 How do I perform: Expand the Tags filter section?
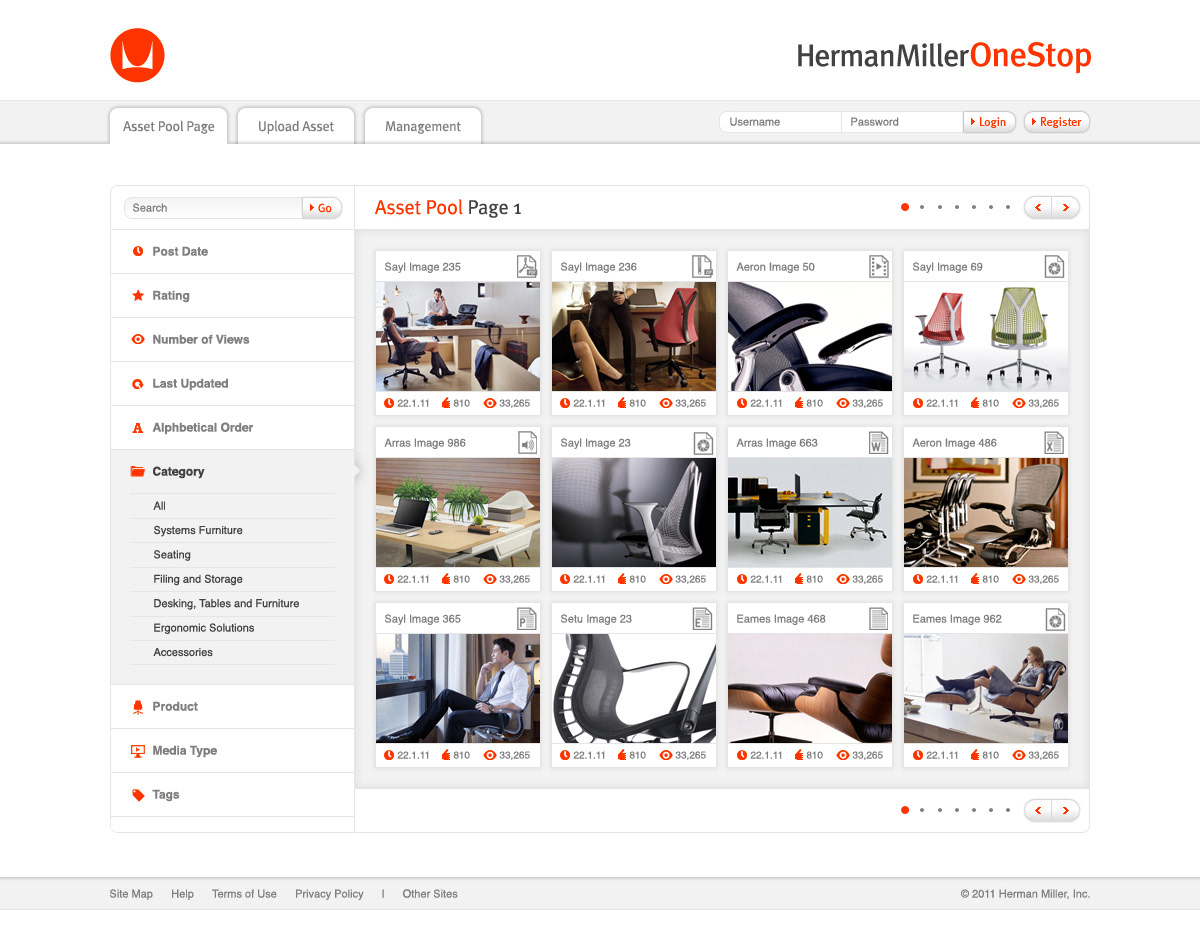coord(232,794)
